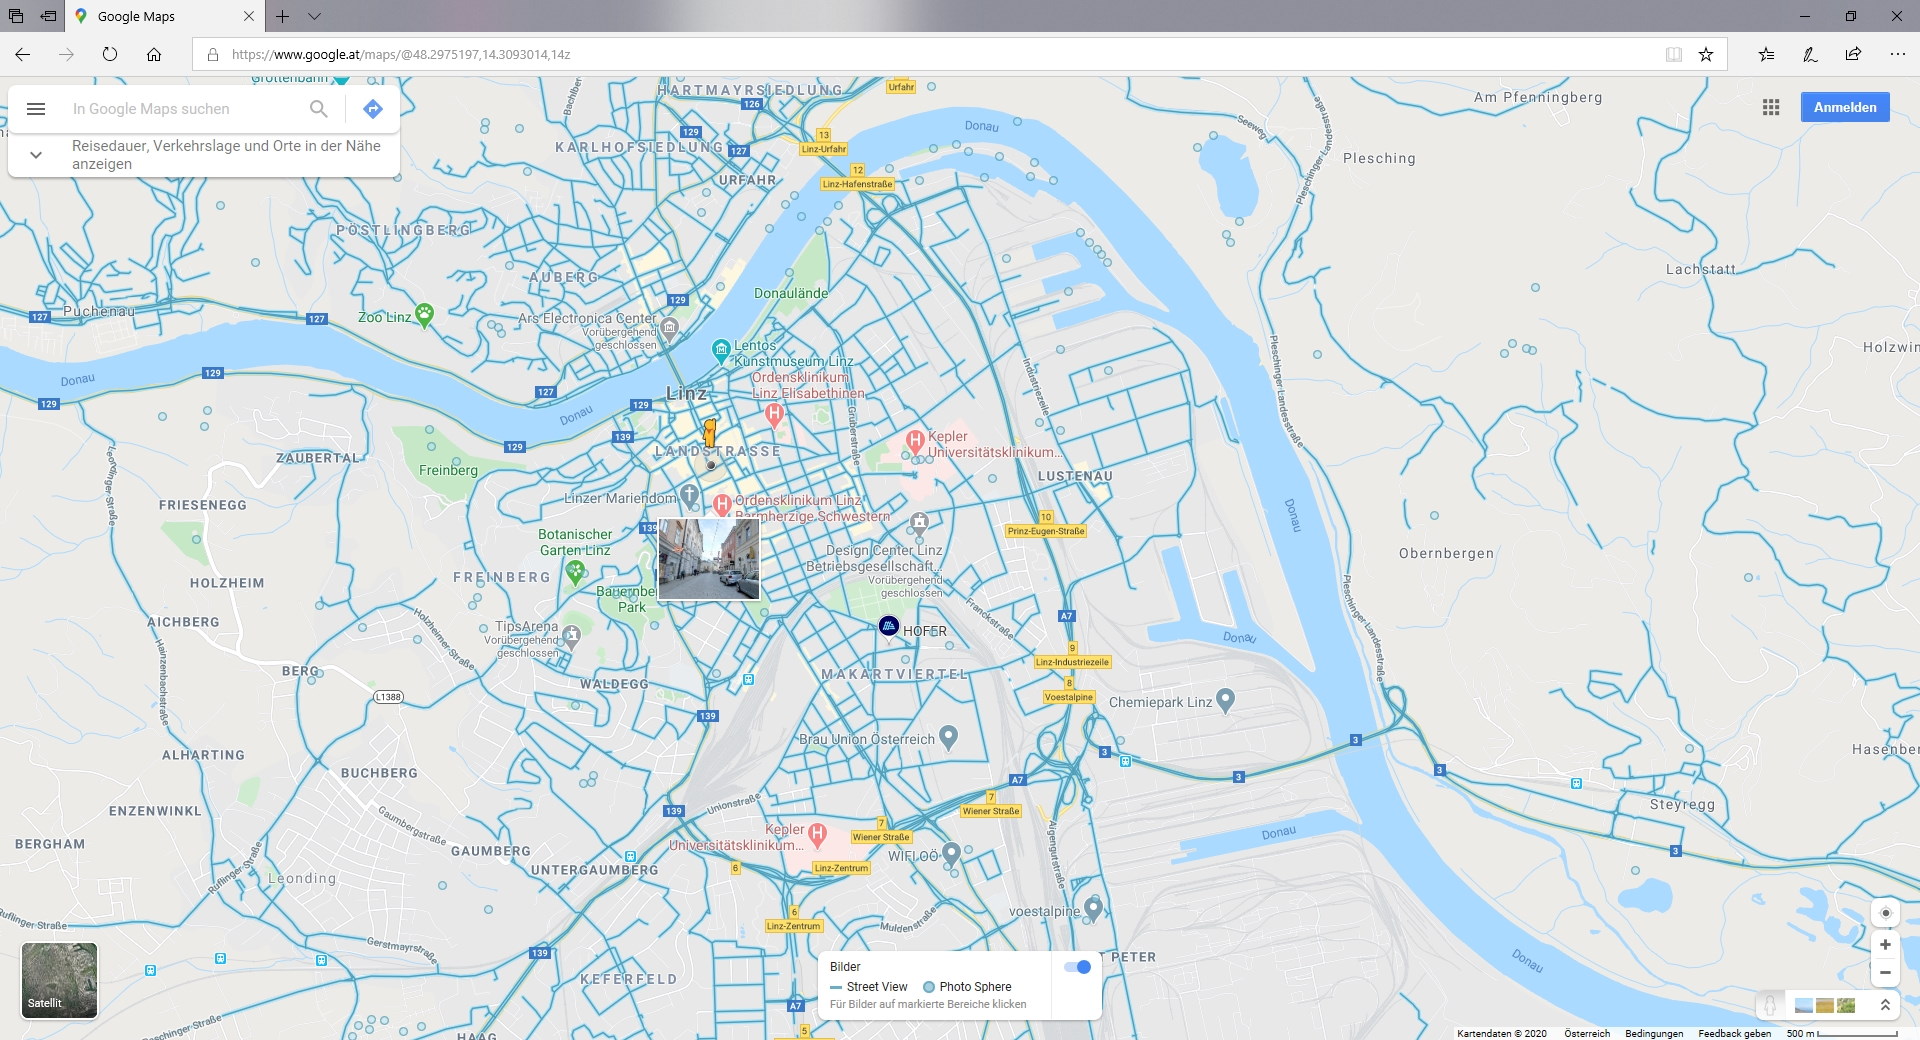Toggle the 500 m map scale units

[1842, 1033]
